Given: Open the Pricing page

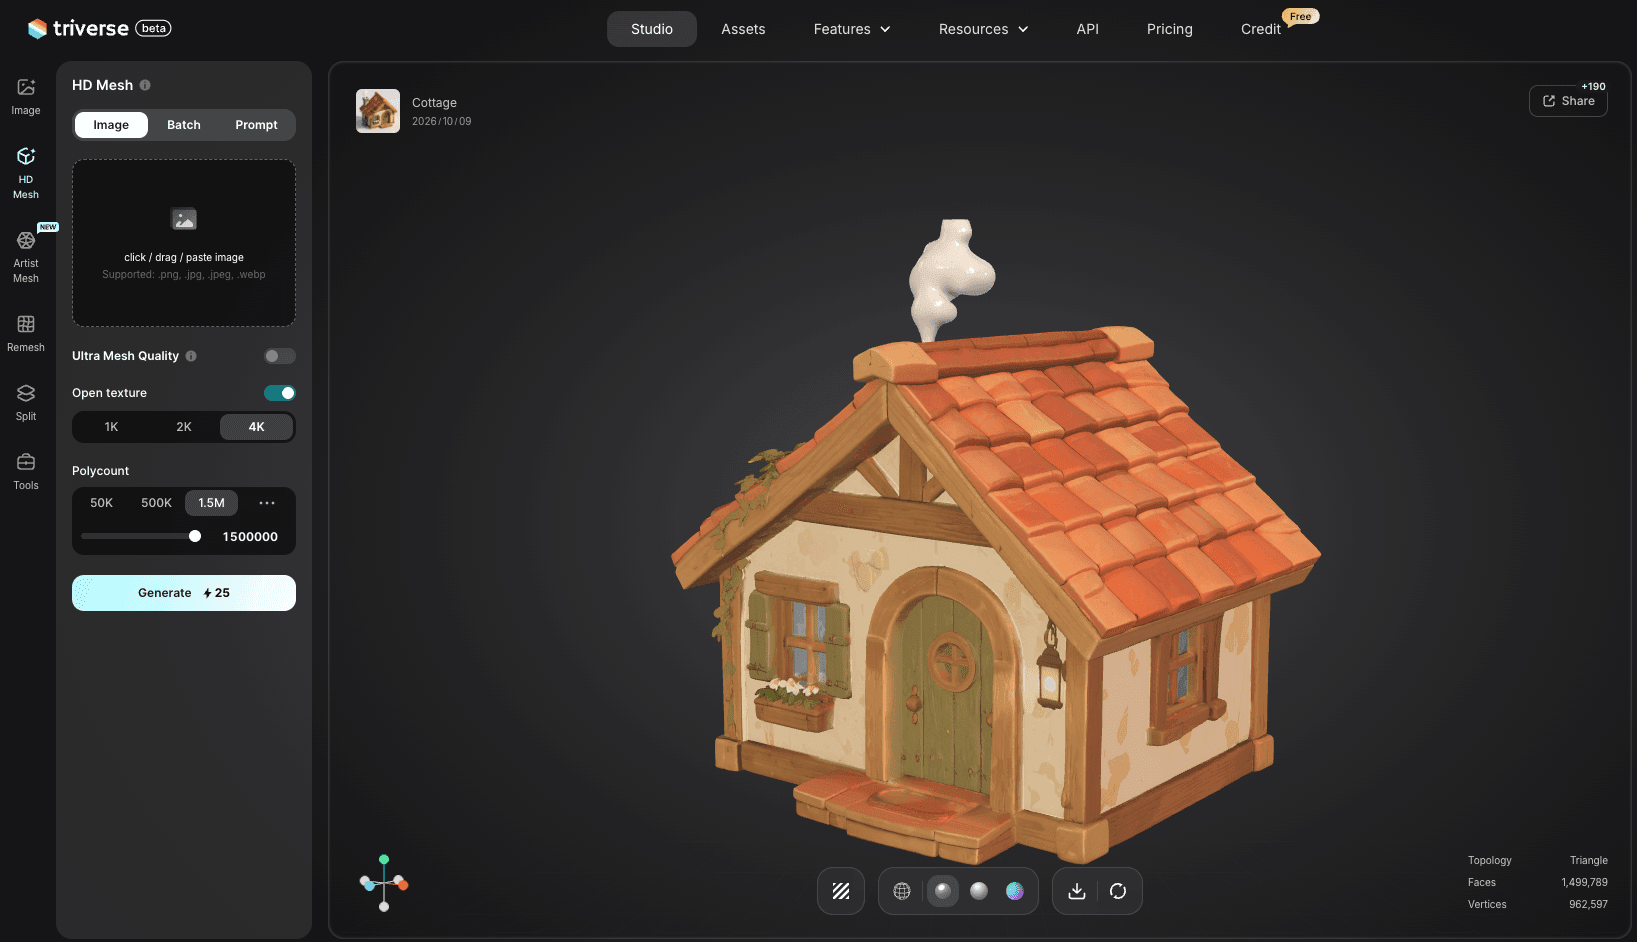Looking at the screenshot, I should 1170,29.
